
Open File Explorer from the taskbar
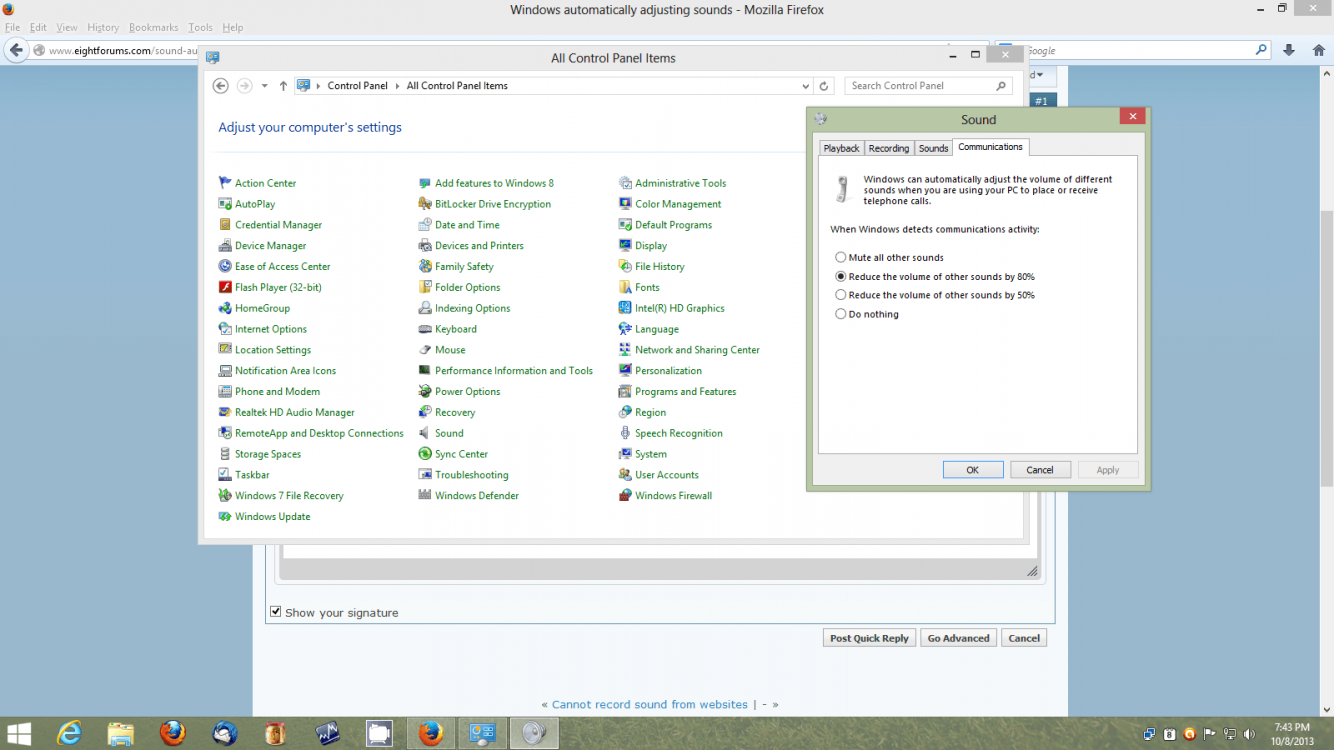[120, 733]
